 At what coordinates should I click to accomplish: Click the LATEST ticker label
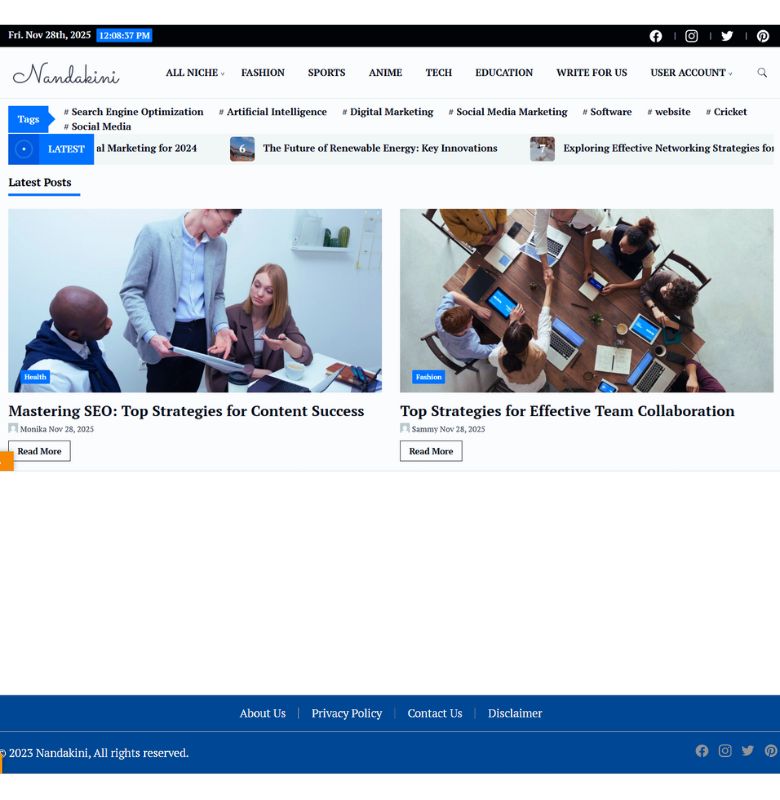coord(66,149)
